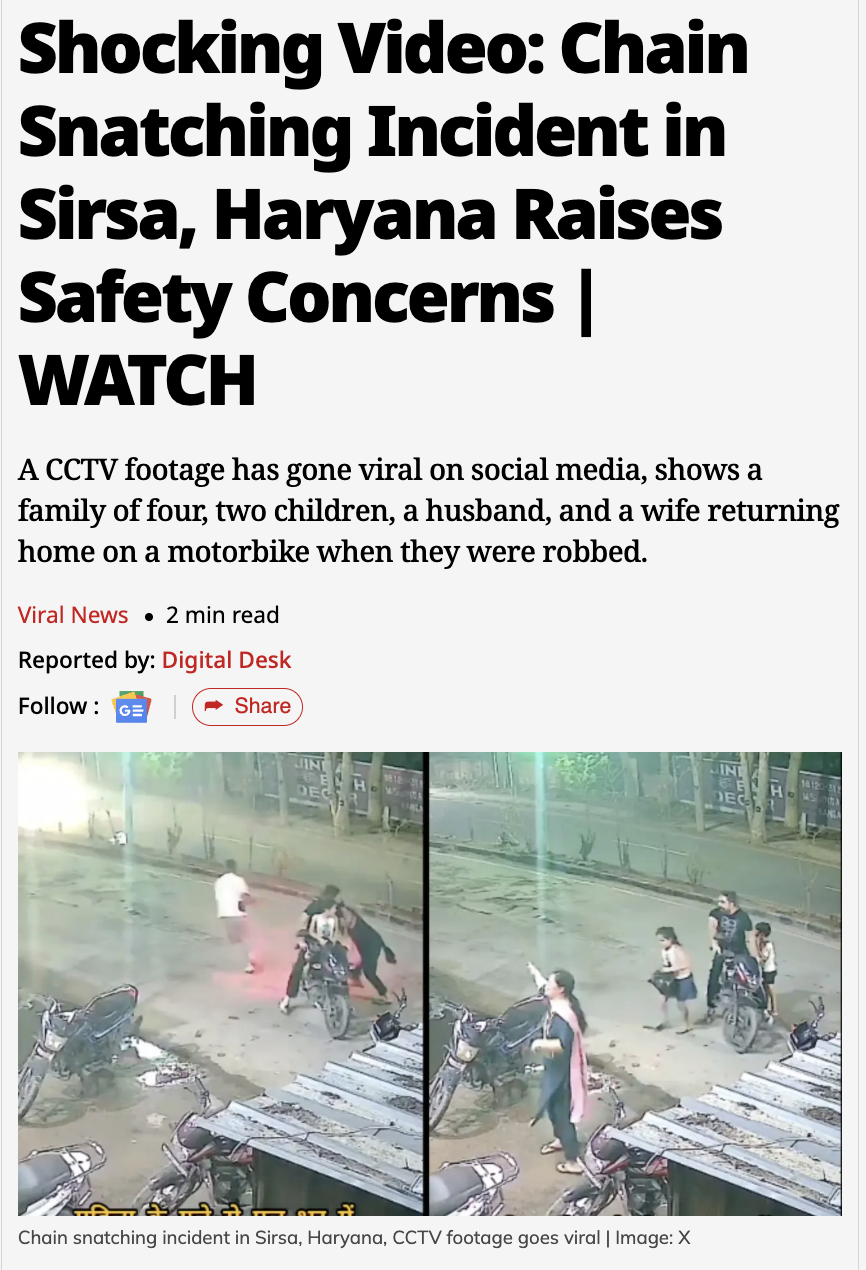866x1270 pixels.
Task: Click the 'Follow :' label
Action: point(58,706)
